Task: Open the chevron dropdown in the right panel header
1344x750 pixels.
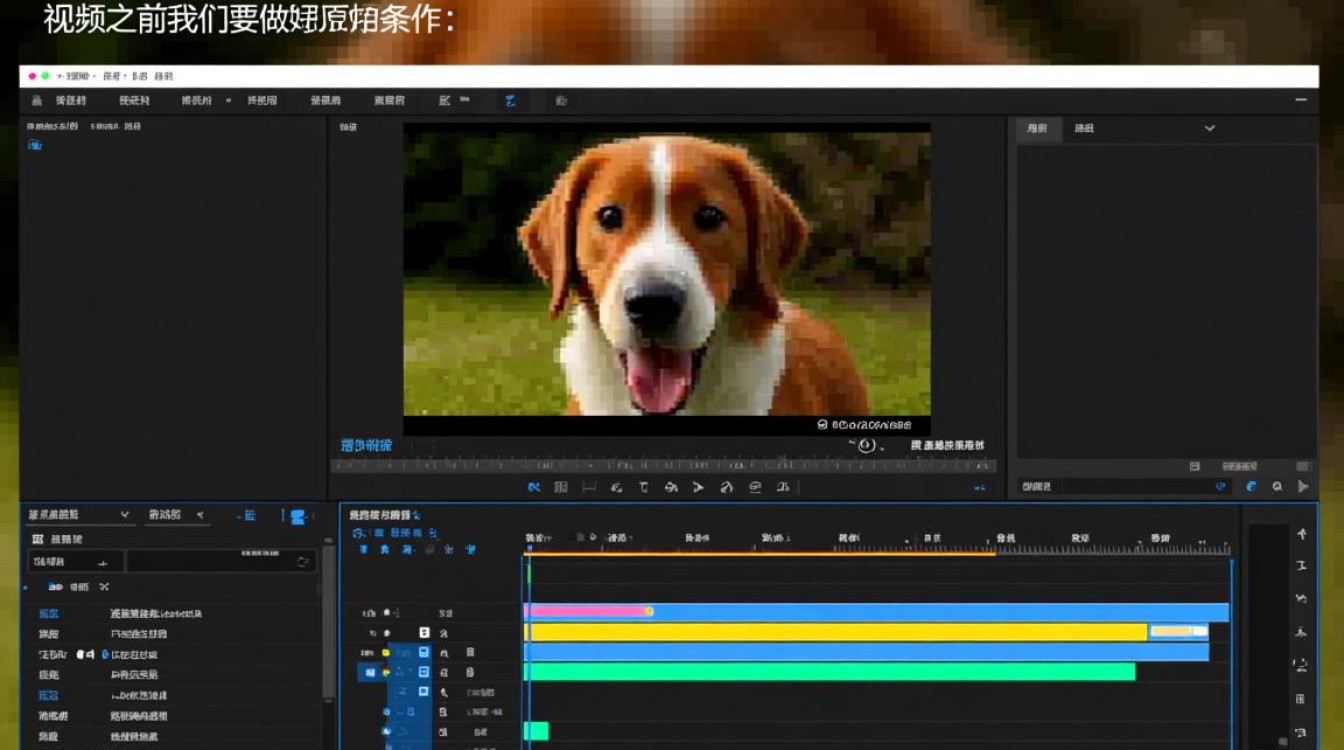Action: point(1209,128)
